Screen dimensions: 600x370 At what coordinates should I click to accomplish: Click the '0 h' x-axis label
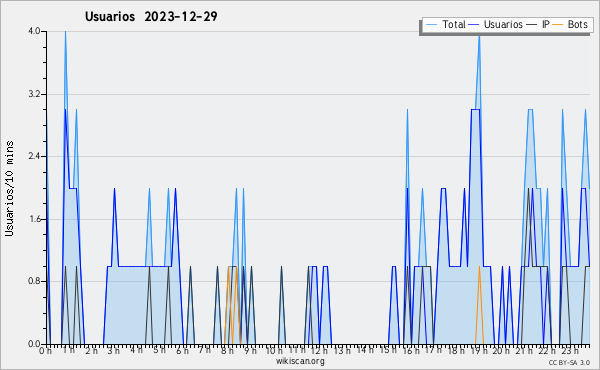point(46,350)
